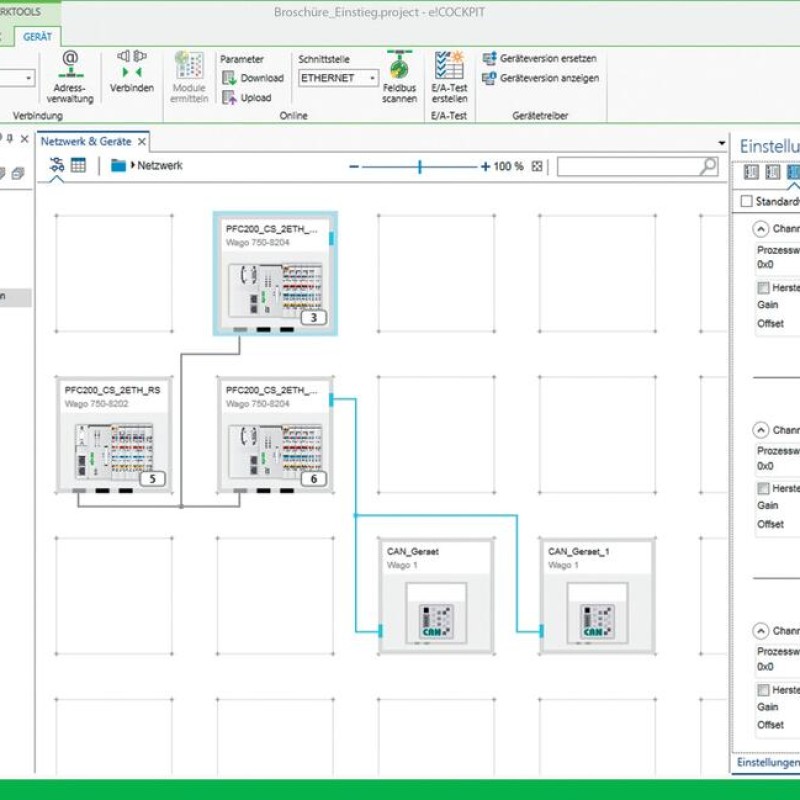Viewport: 800px width, 800px height.
Task: Toggle second channel Hersteller checkbox
Action: (x=763, y=488)
